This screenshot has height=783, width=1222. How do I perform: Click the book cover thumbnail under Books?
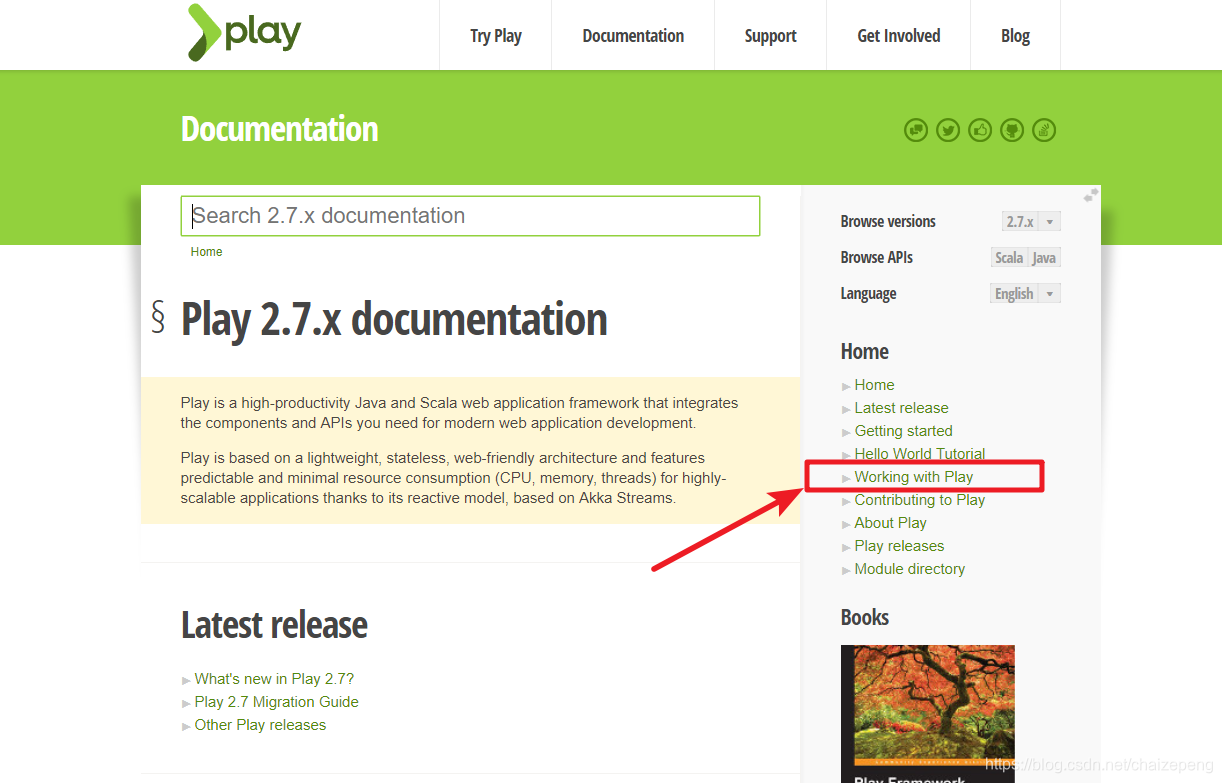[x=928, y=714]
